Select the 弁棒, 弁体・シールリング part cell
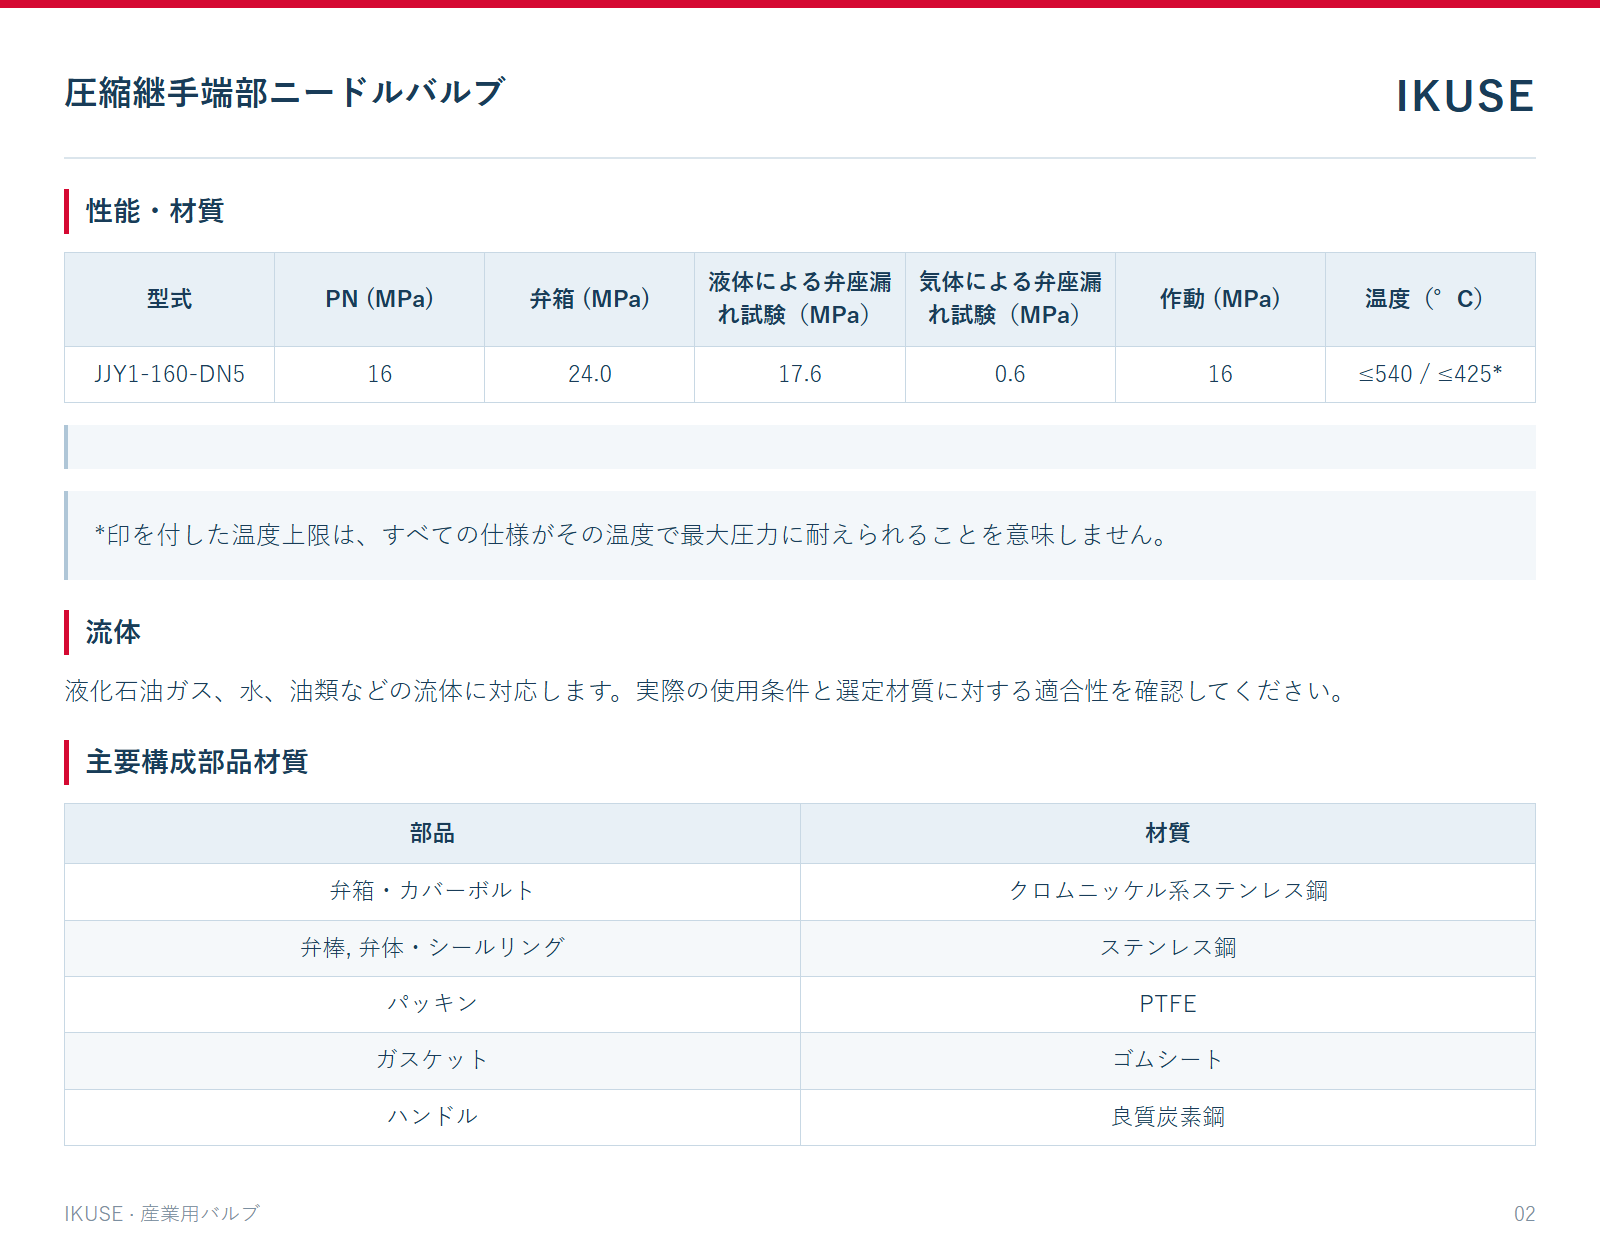 (x=432, y=948)
